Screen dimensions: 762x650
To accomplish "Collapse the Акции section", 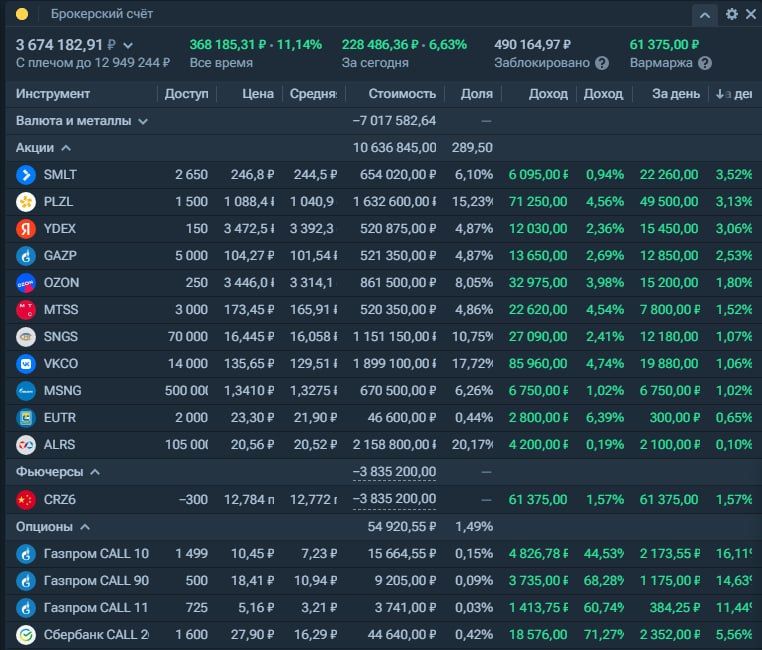I will coord(66,148).
